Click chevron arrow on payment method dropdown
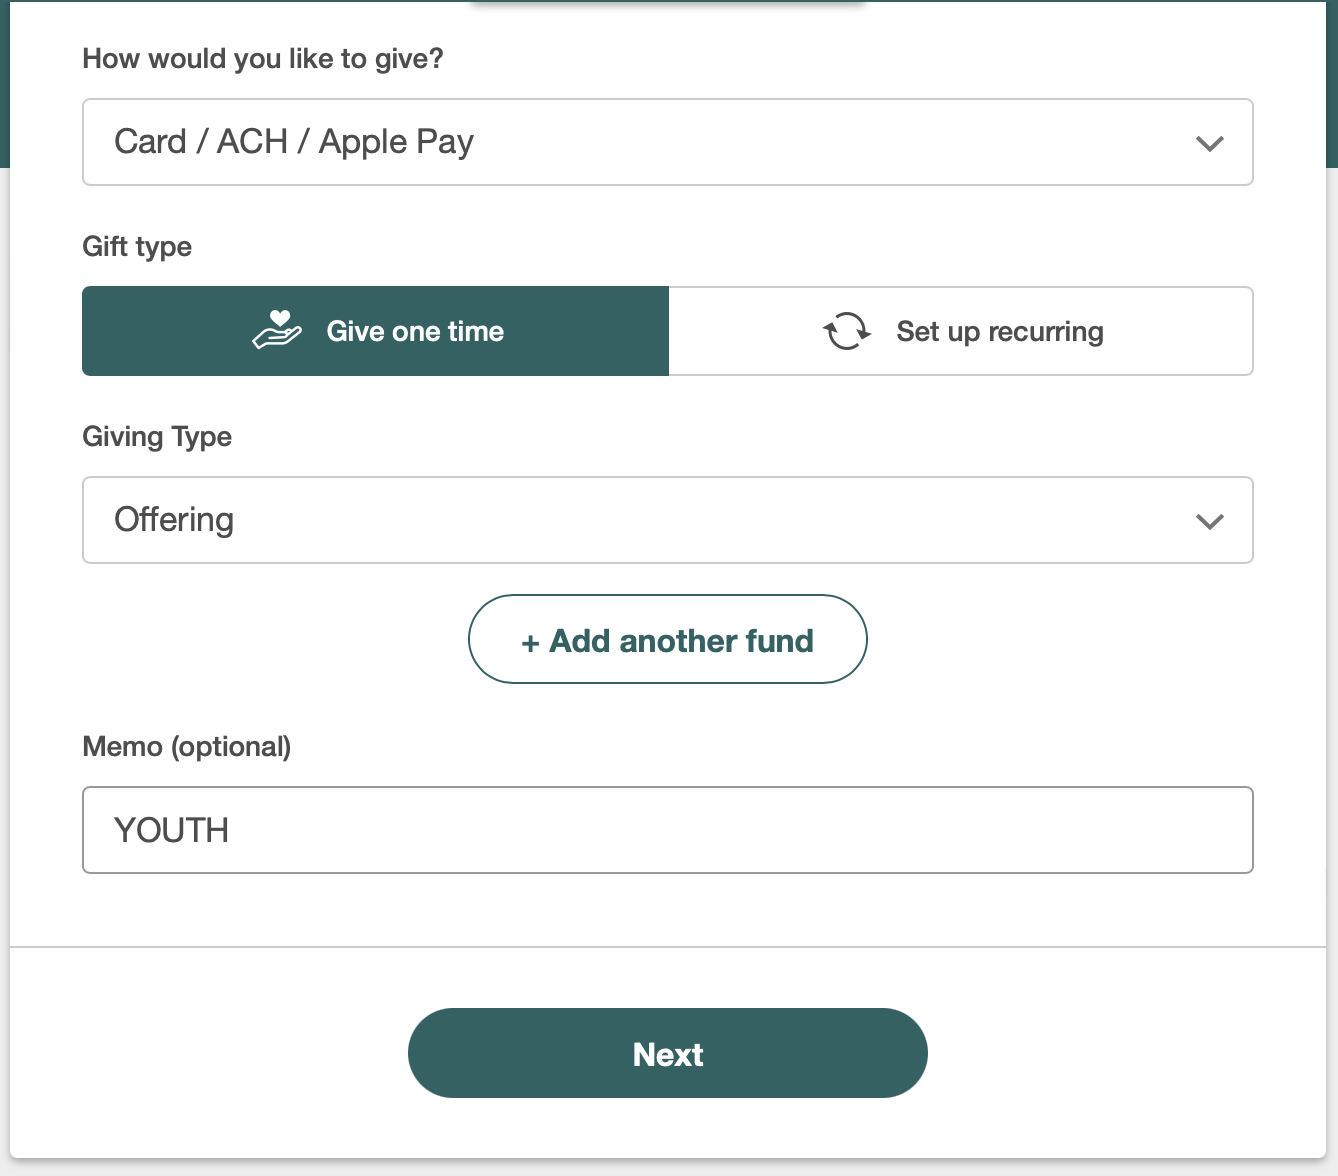The height and width of the screenshot is (1176, 1338). (x=1210, y=143)
